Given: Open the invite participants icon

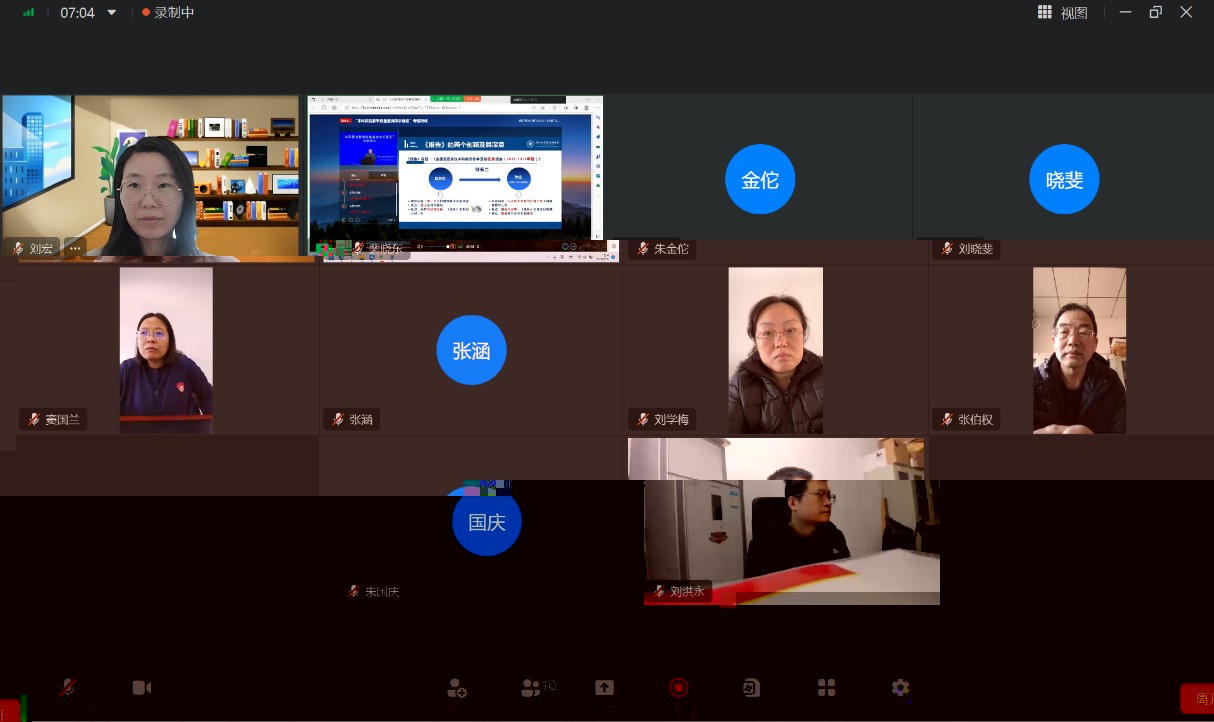Looking at the screenshot, I should [x=457, y=688].
